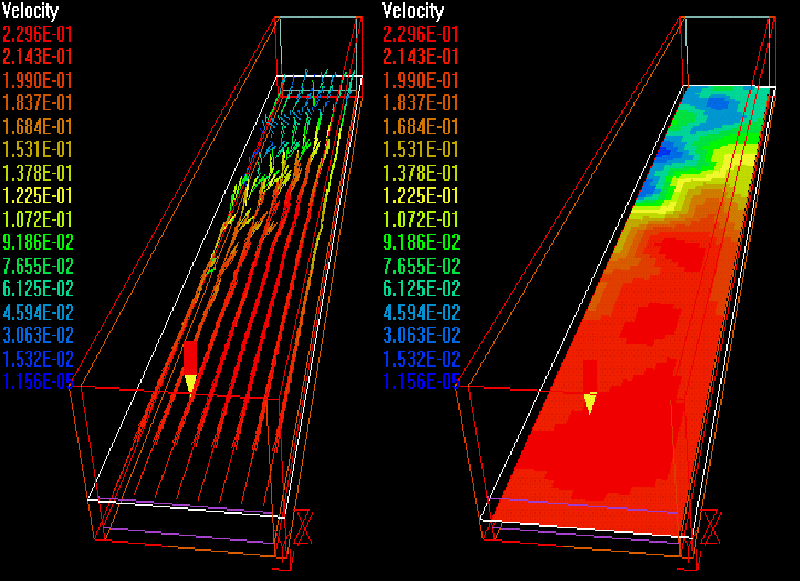This screenshot has height=581, width=800.
Task: Click the red-yellow probe arrow in the contour plot
Action: point(590,387)
